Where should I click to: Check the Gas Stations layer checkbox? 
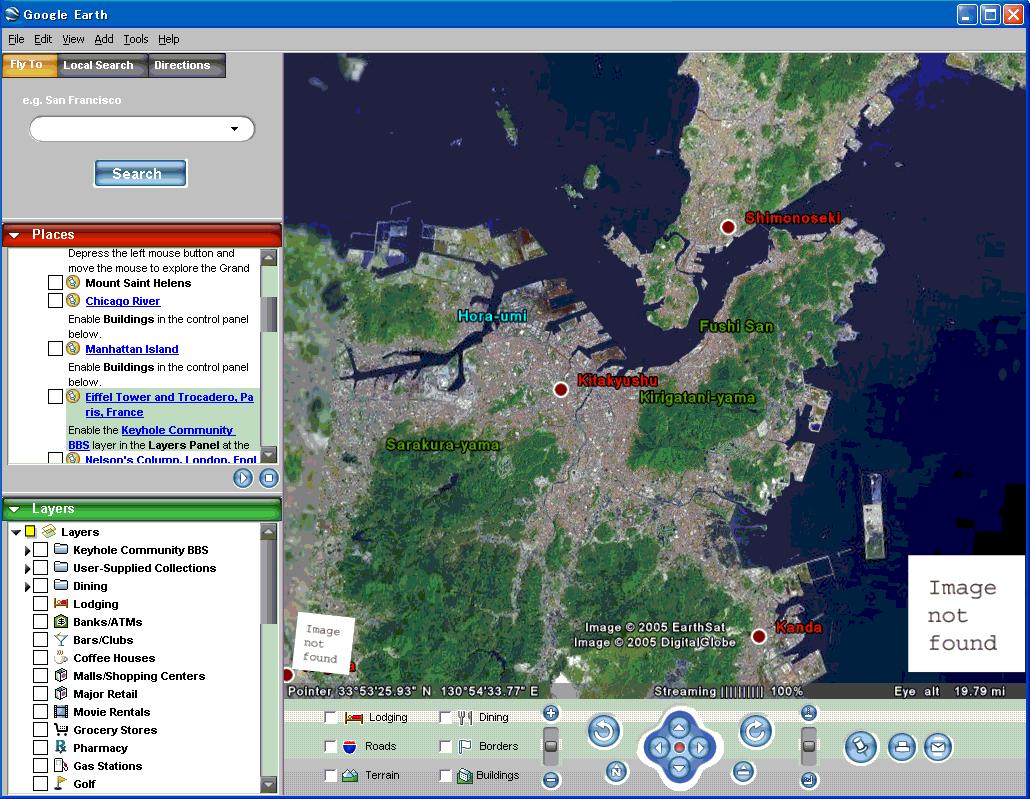coord(40,765)
